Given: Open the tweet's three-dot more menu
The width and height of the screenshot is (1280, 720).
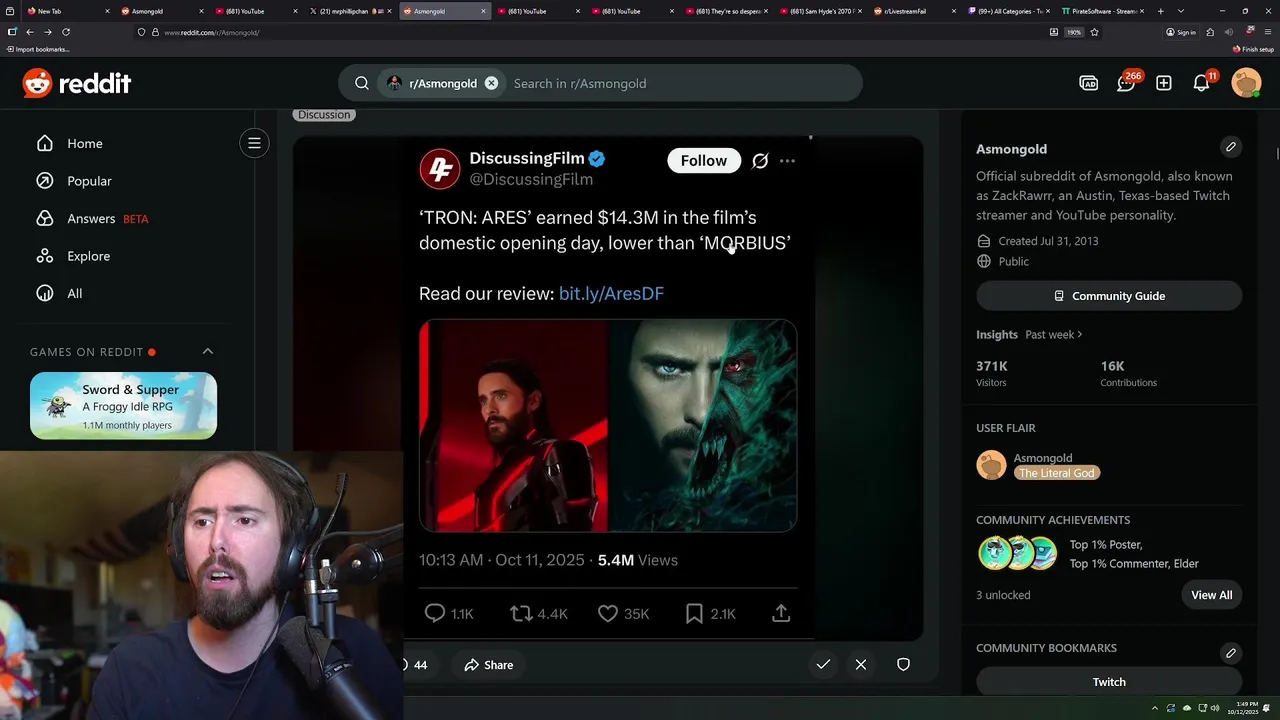Looking at the screenshot, I should point(787,161).
